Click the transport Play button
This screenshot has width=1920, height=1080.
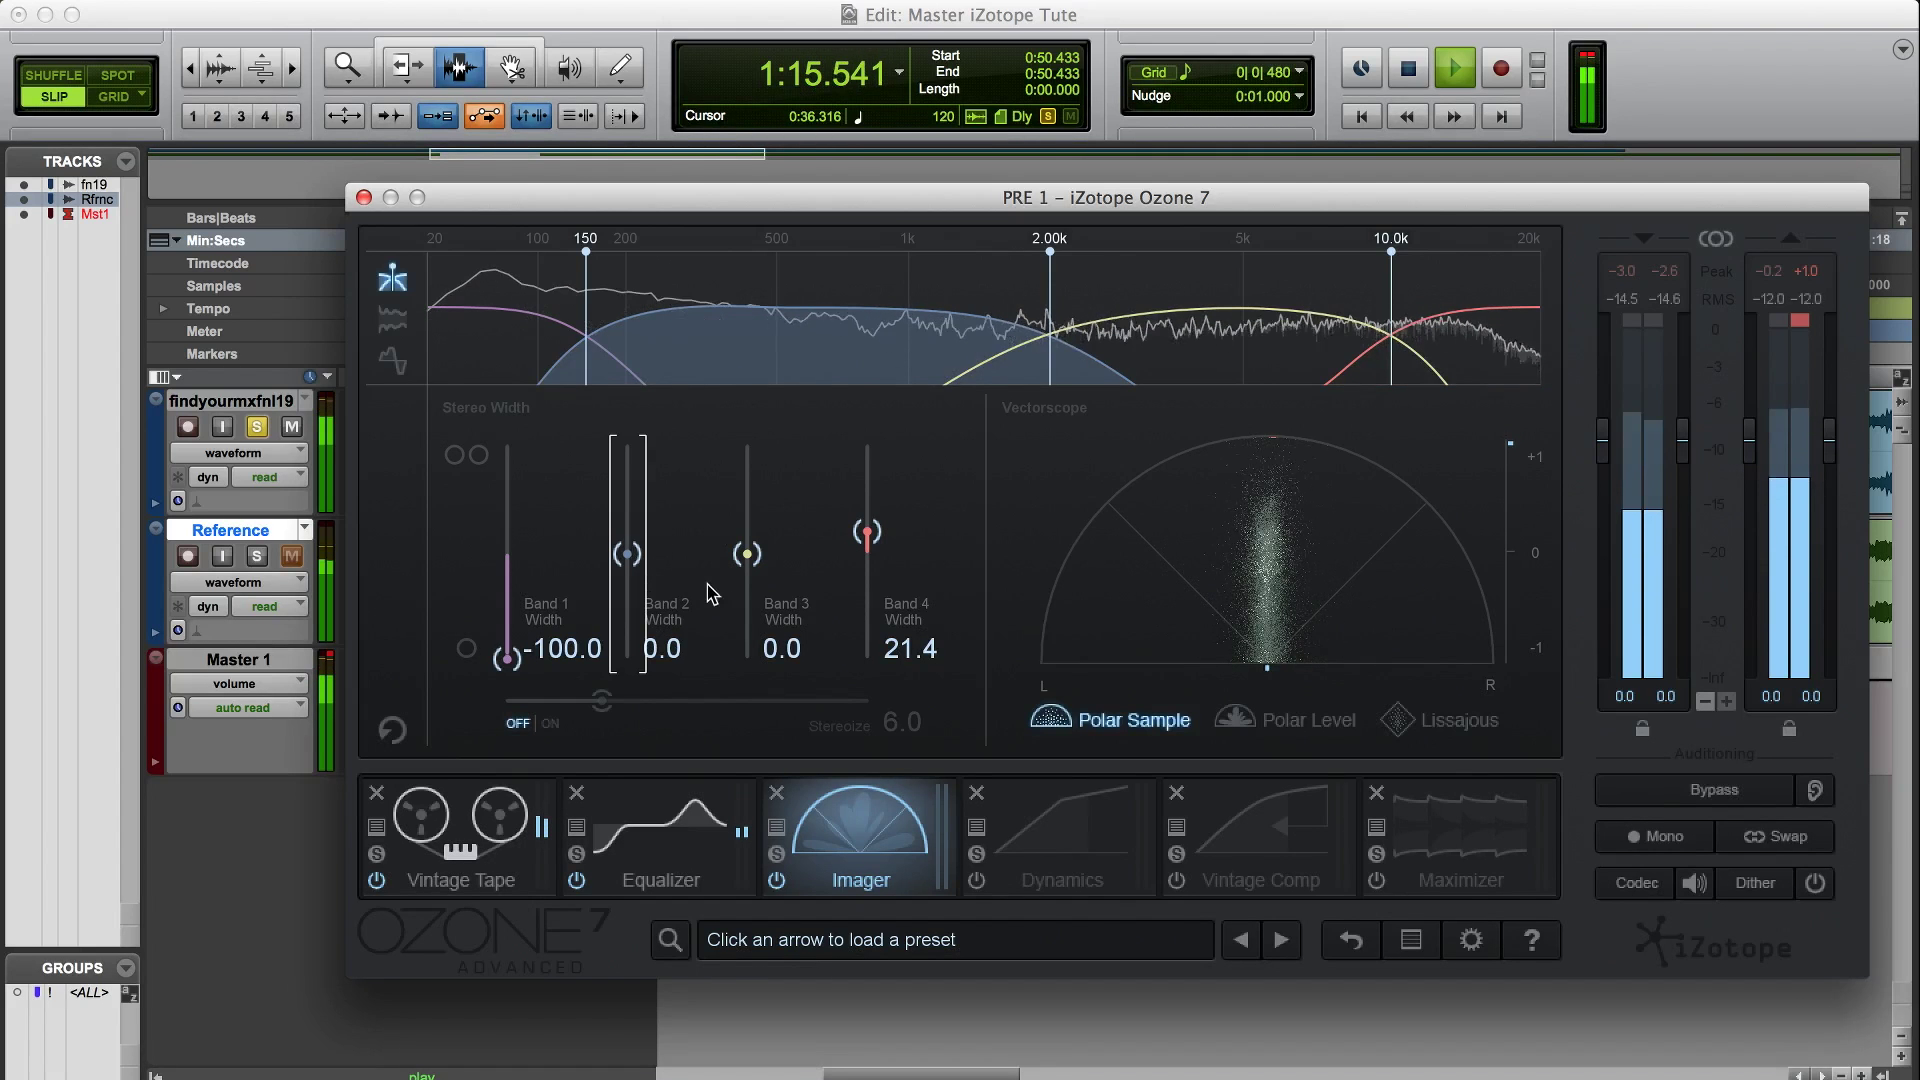coord(1454,68)
